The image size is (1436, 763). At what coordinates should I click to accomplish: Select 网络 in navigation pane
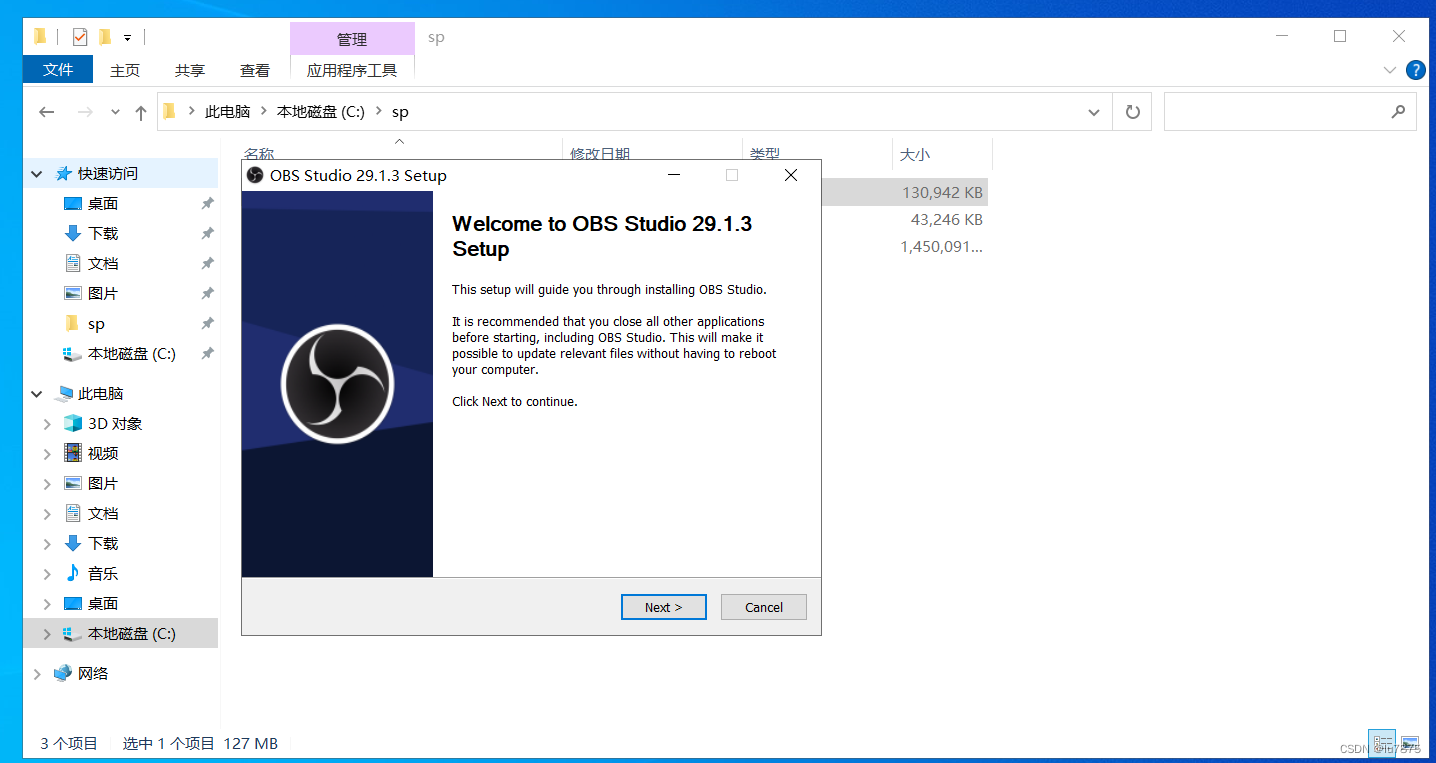(93, 674)
